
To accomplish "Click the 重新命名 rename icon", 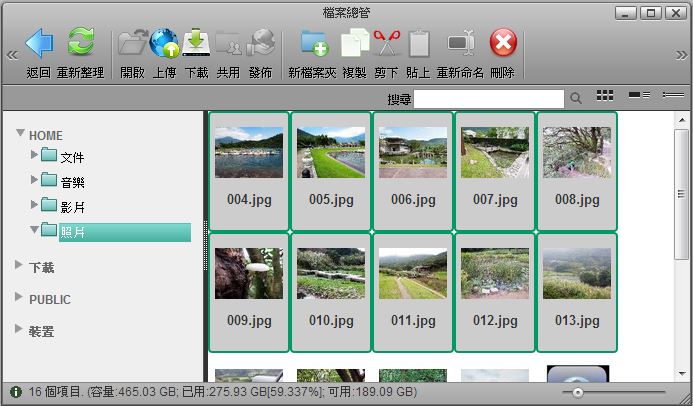I will [x=460, y=44].
